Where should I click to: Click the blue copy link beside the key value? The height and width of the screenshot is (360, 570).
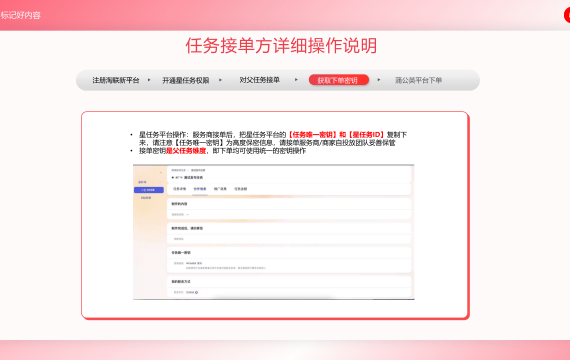pyautogui.click(x=200, y=263)
